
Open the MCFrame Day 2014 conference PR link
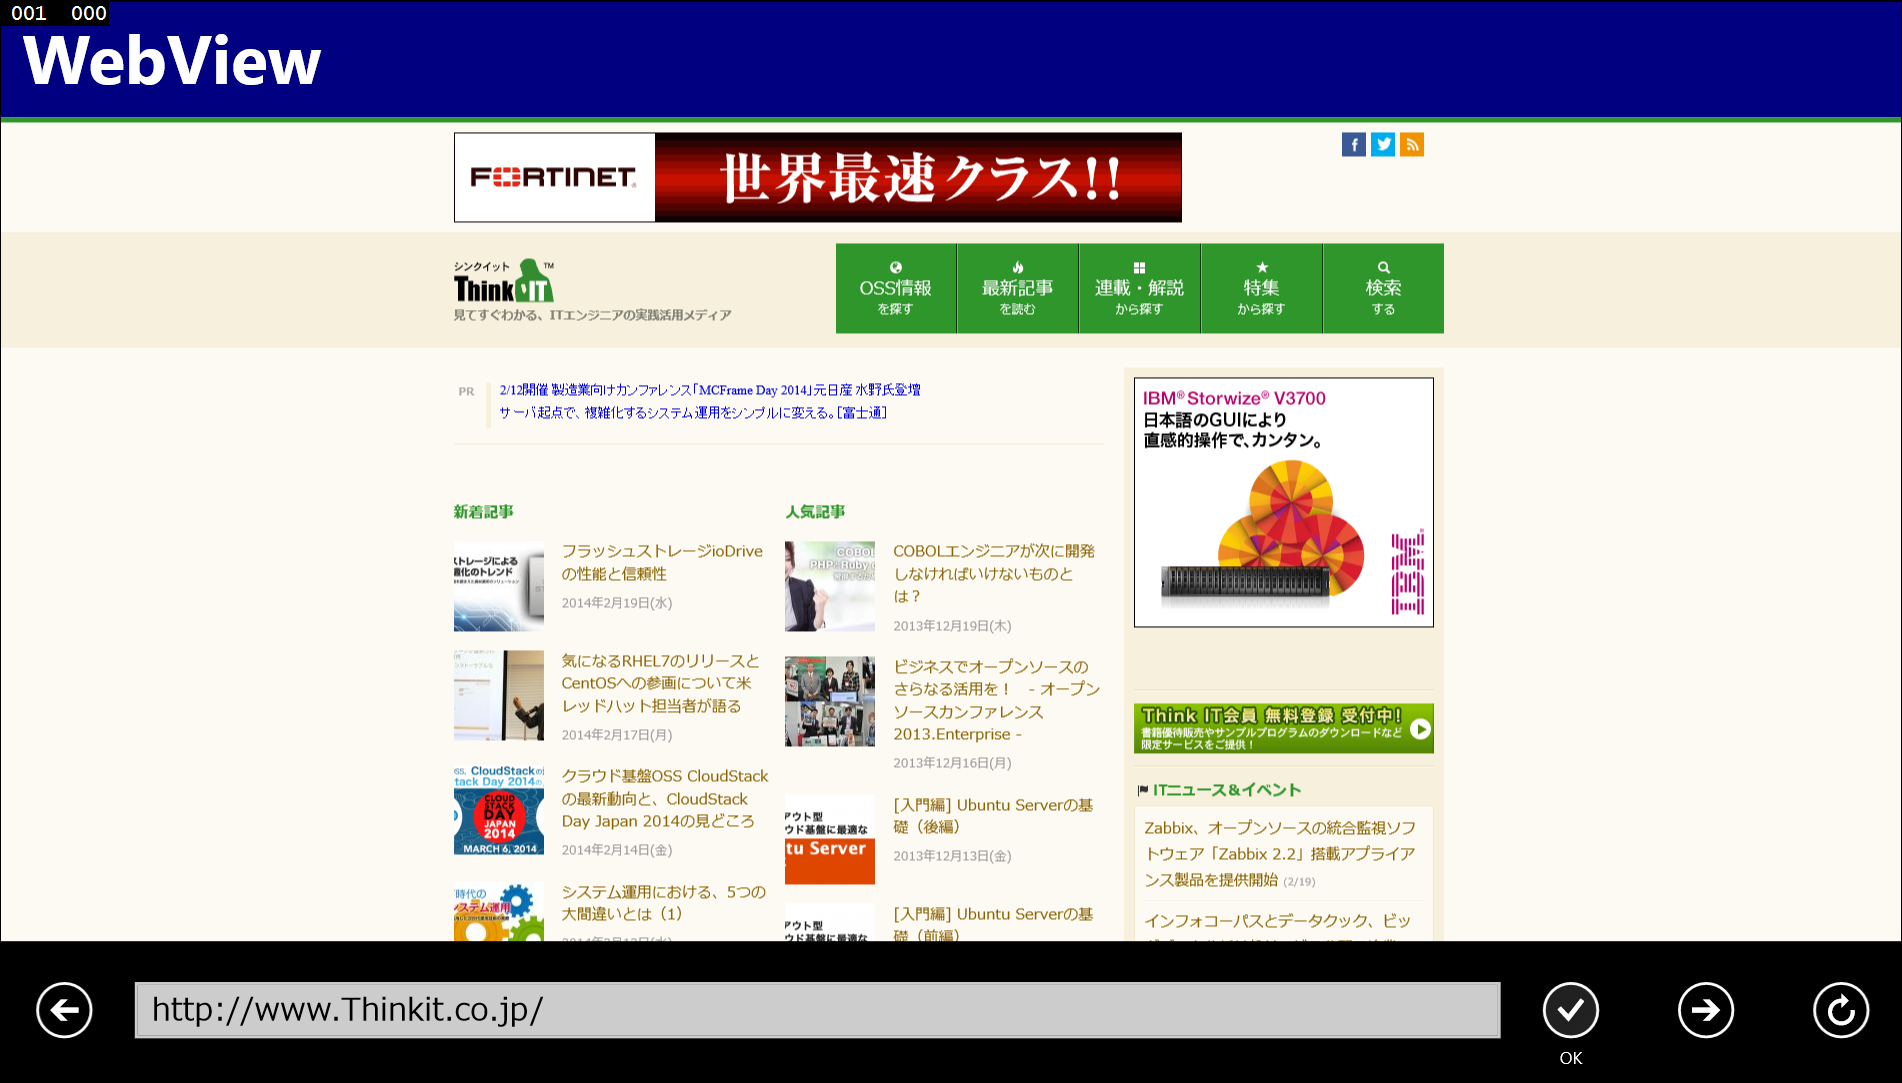[x=710, y=390]
